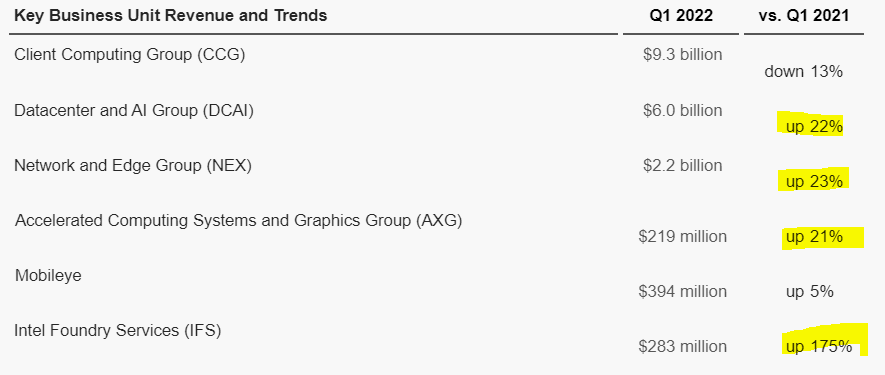This screenshot has width=885, height=375.
Task: Click the Network and Edge Group (NEX) label
Action: coord(133,165)
